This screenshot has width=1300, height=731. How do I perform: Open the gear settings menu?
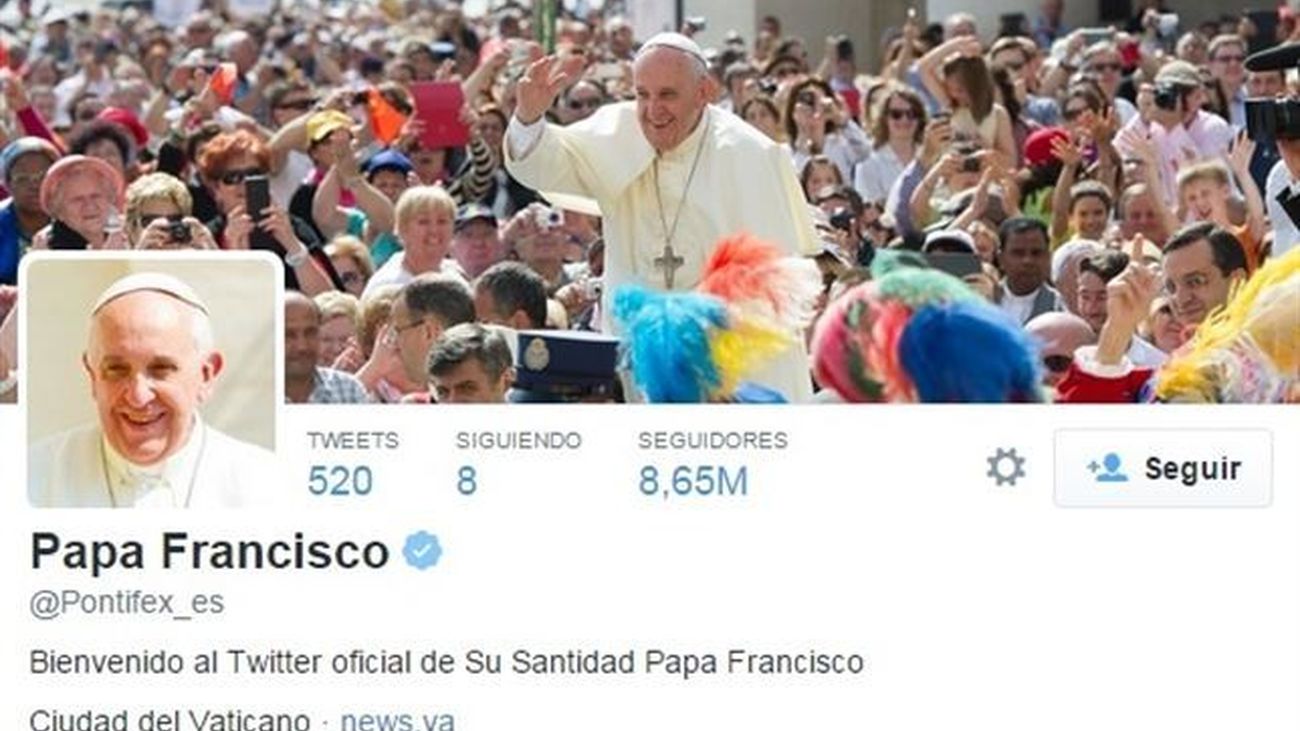click(x=1005, y=467)
